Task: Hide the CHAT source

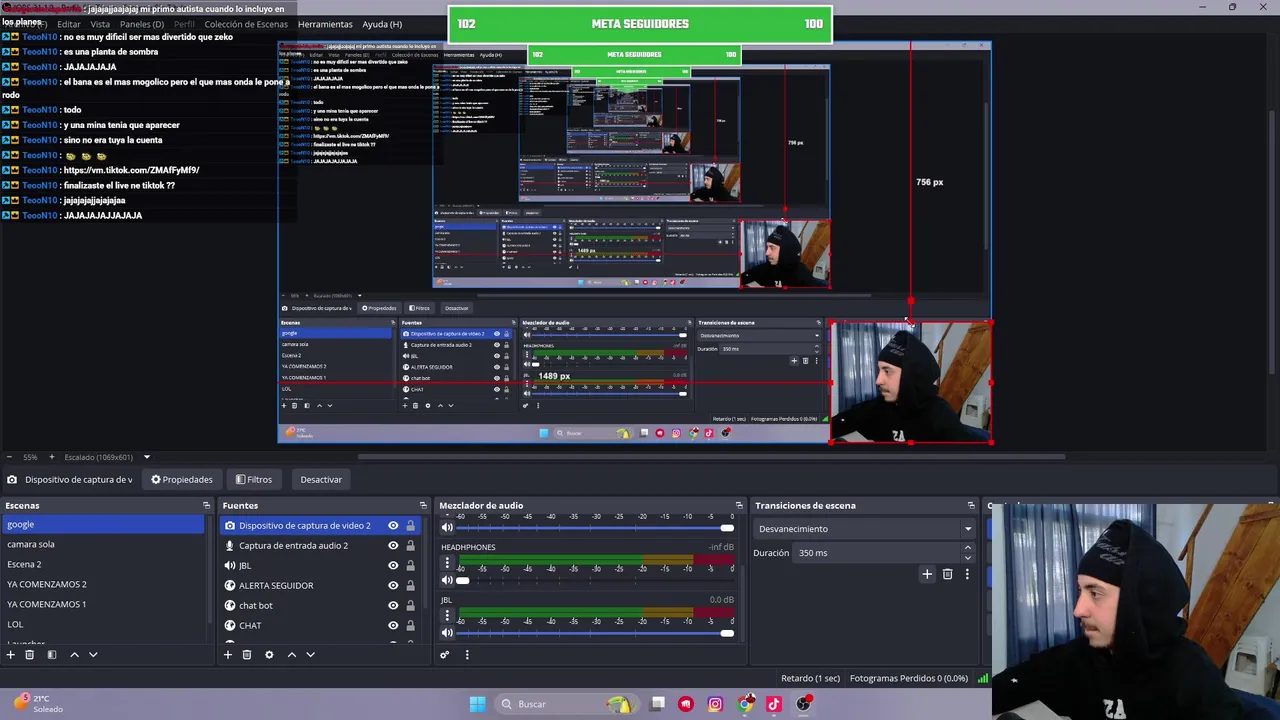Action: (x=393, y=625)
